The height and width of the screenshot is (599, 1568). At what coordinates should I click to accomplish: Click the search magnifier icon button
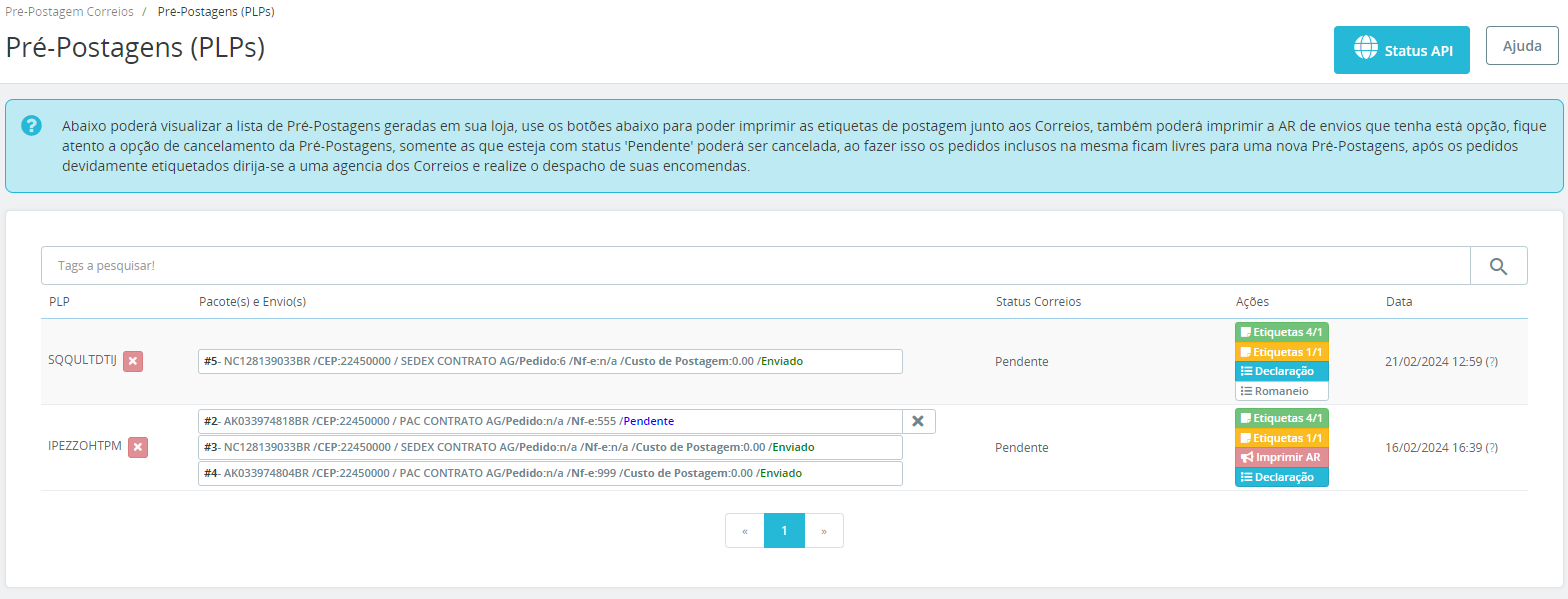1498,266
